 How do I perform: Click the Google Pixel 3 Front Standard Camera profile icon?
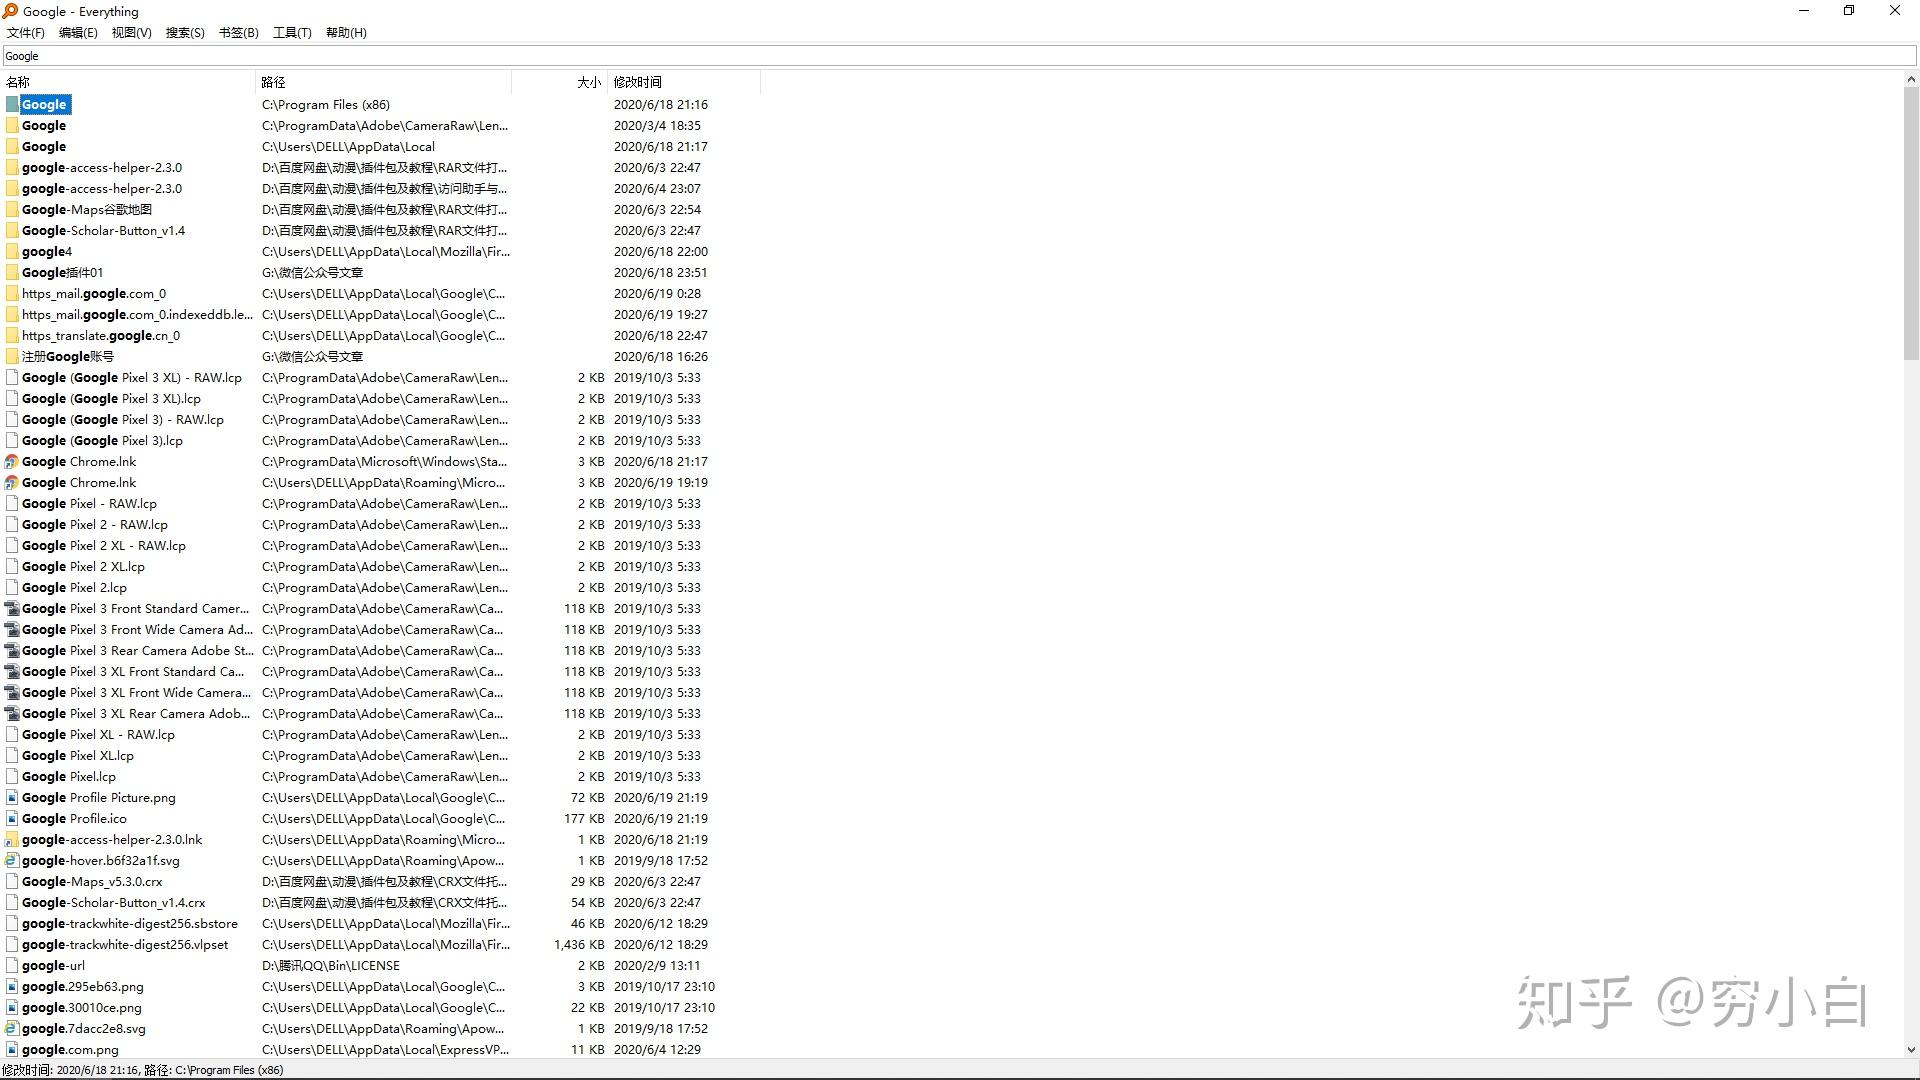click(x=12, y=609)
